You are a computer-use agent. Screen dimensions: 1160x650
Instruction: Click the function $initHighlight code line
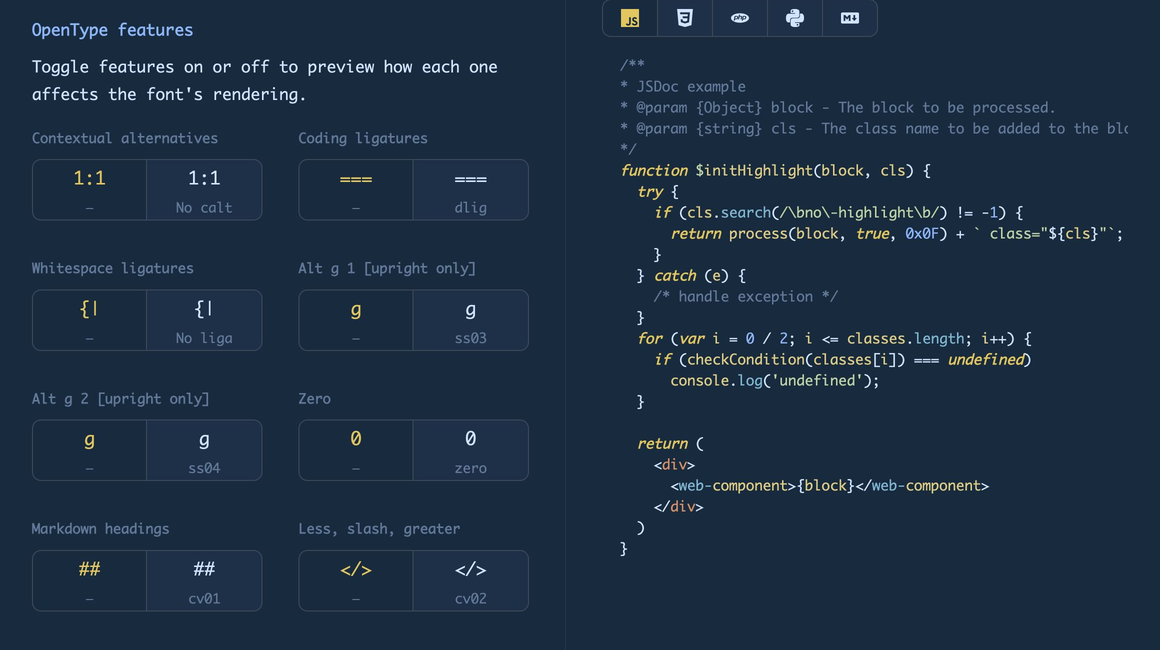point(775,171)
